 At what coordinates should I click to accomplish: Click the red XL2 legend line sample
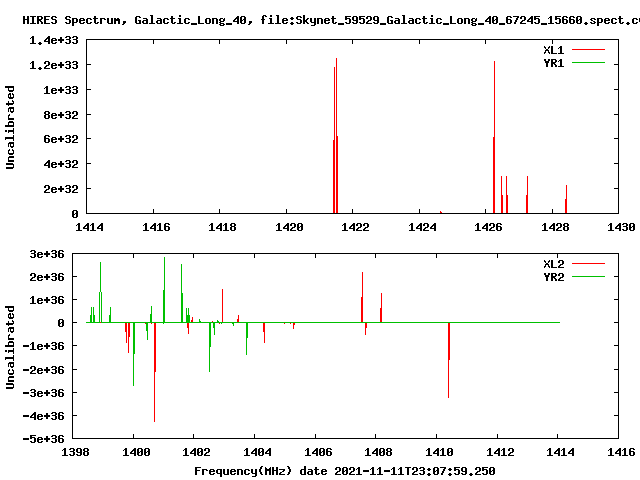588,264
